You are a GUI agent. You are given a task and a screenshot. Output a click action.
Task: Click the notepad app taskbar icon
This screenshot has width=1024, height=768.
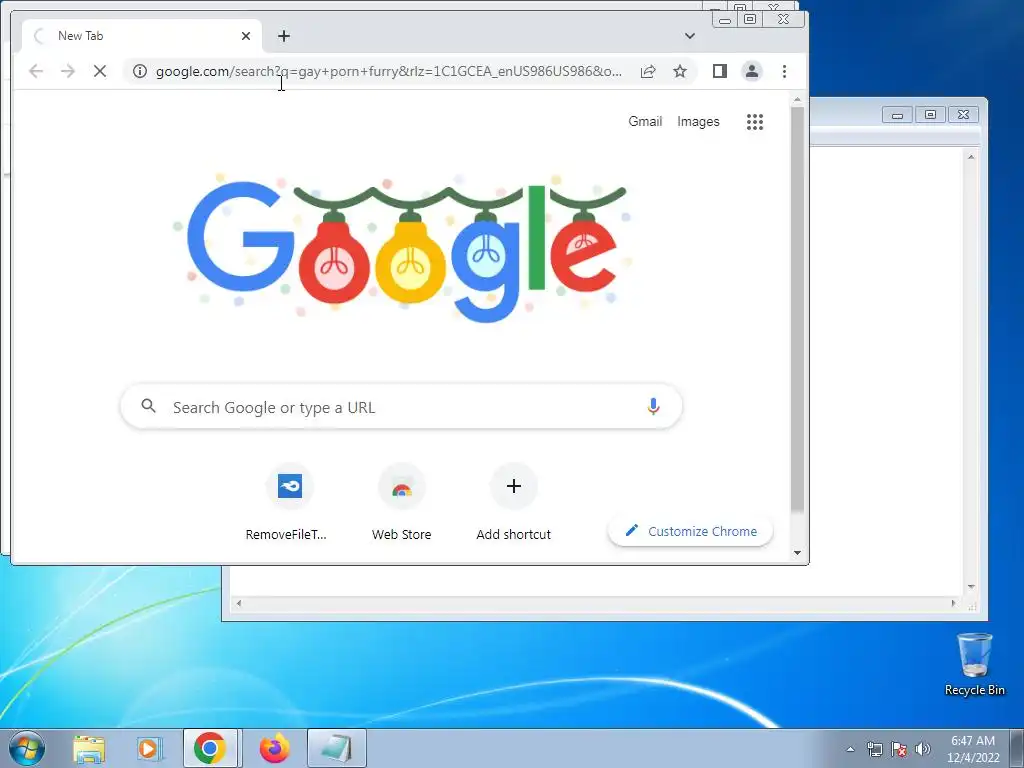(x=336, y=748)
